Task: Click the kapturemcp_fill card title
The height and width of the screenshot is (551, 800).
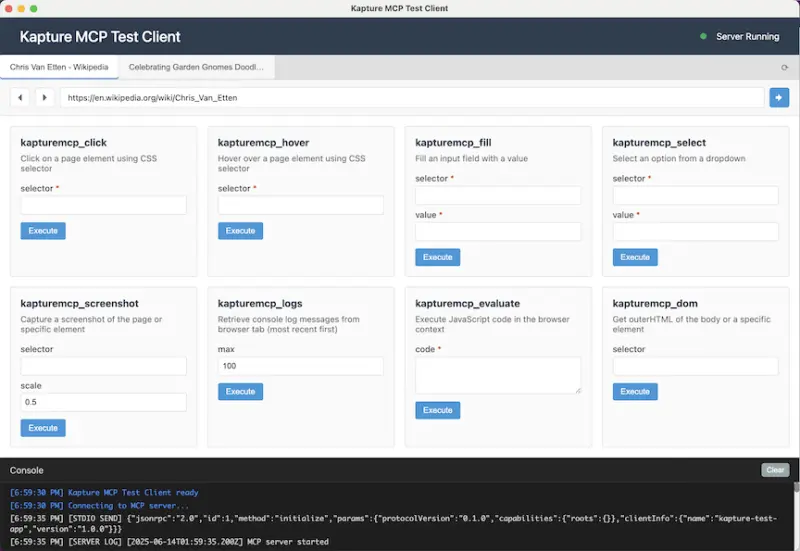Action: click(453, 142)
